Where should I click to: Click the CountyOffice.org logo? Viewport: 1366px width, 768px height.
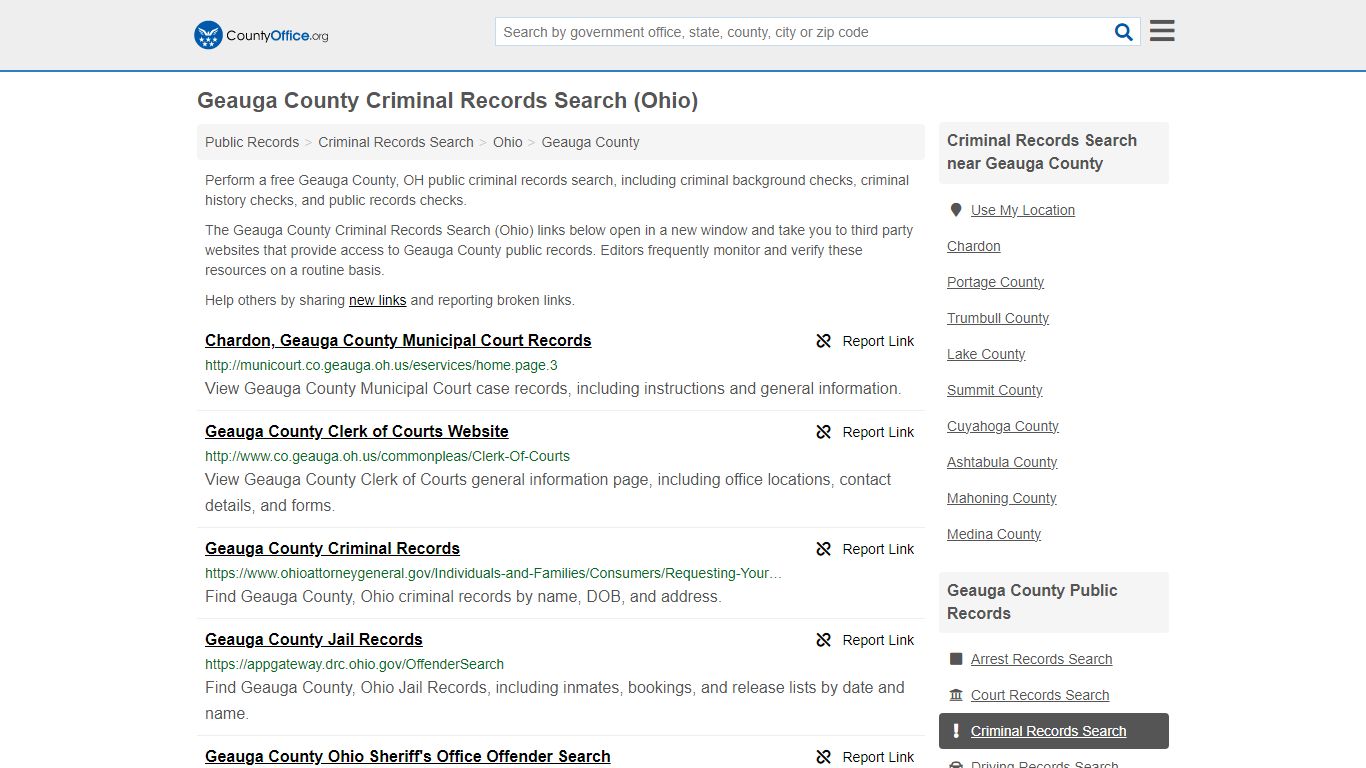(261, 35)
